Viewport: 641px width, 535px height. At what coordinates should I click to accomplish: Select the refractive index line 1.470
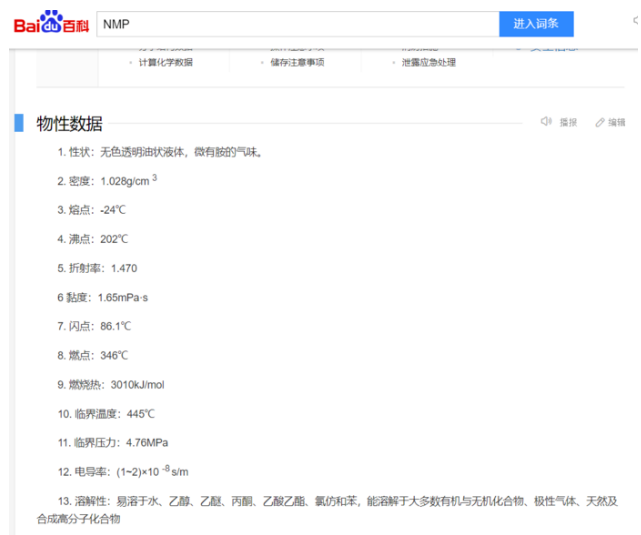click(x=97, y=269)
